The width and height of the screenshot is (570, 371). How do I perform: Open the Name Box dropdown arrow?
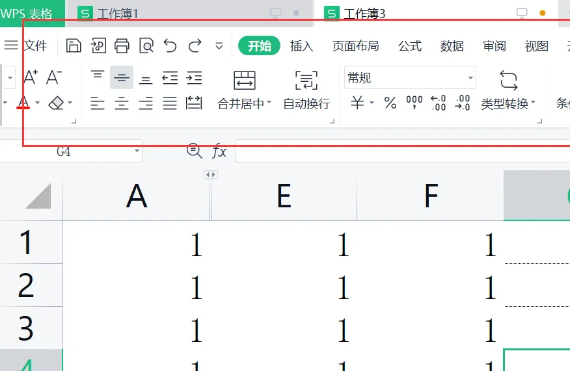pos(137,150)
